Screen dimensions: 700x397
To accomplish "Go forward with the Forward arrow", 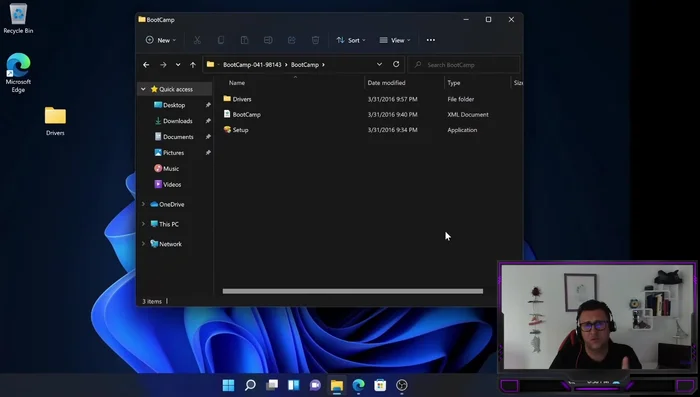I will point(163,65).
